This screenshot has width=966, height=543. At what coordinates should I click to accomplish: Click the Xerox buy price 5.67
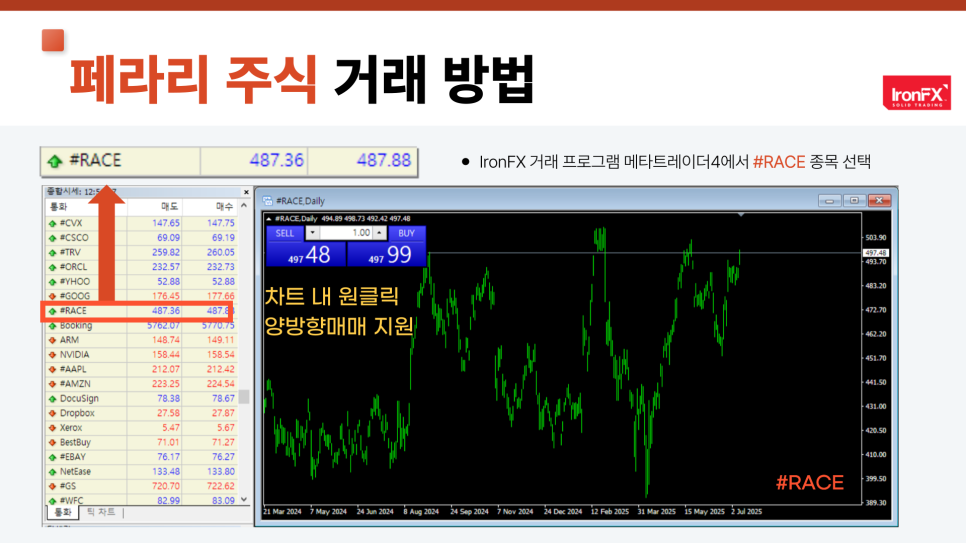[x=225, y=428]
